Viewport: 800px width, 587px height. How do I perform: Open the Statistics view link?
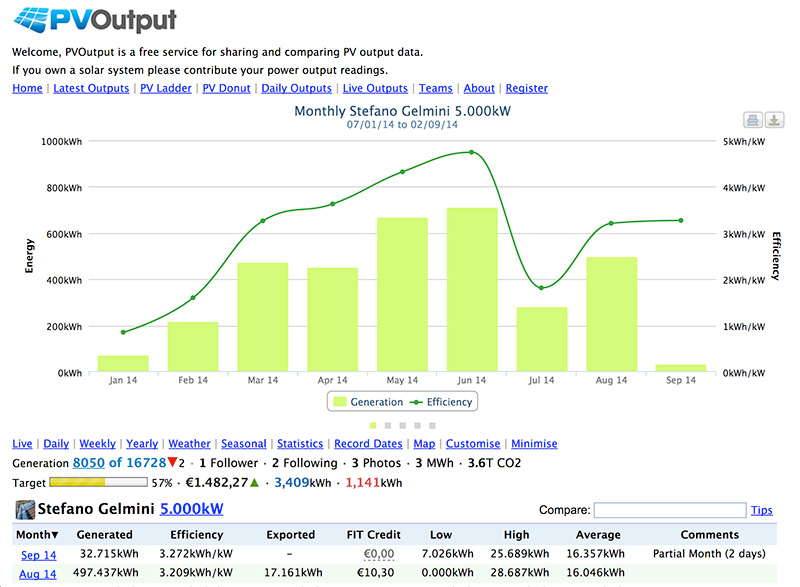(x=300, y=444)
